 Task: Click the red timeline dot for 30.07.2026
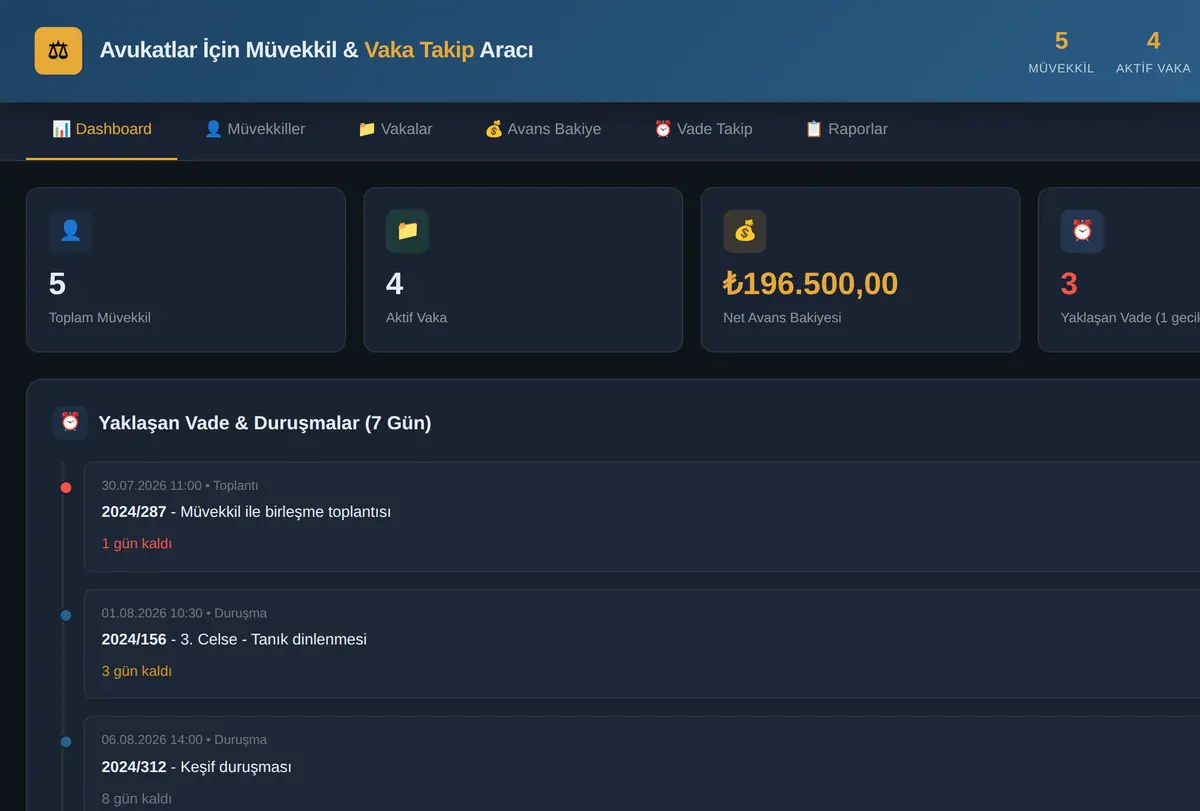coord(66,488)
